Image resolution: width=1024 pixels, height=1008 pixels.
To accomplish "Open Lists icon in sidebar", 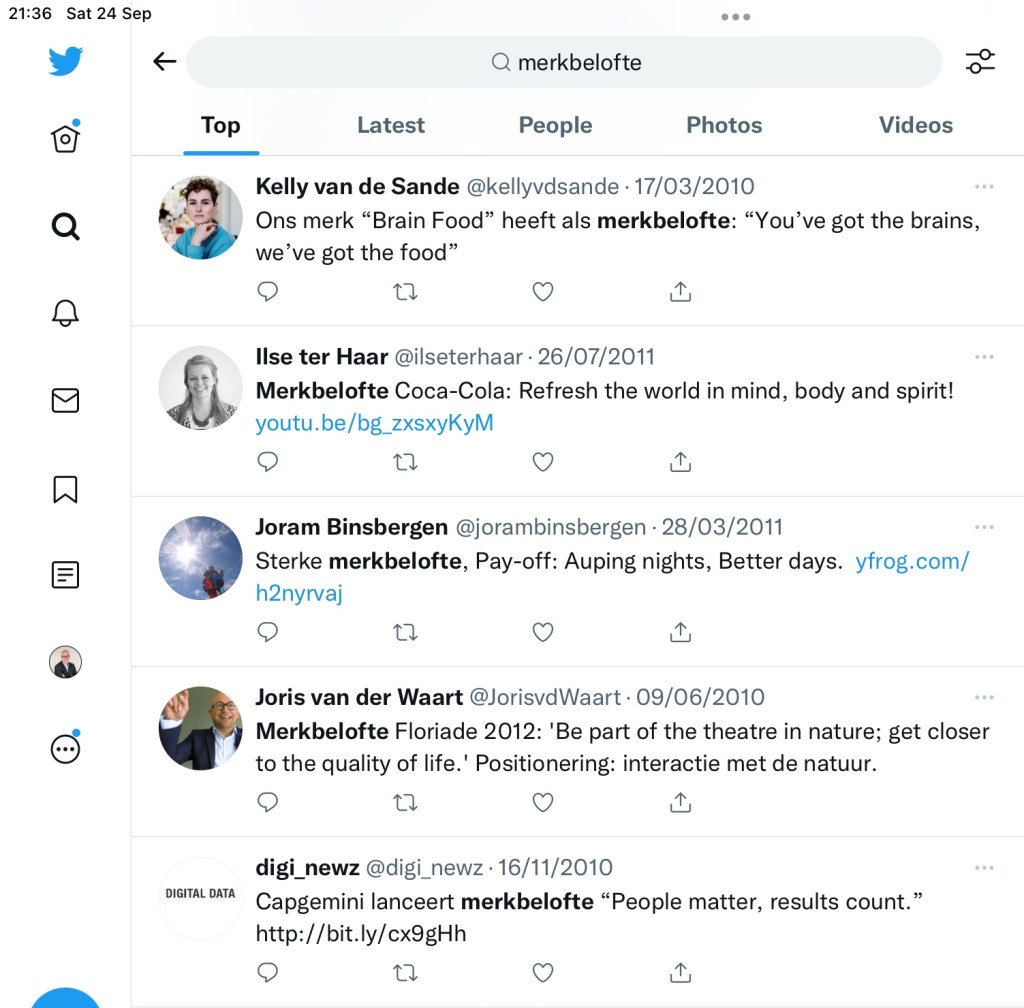I will [65, 575].
